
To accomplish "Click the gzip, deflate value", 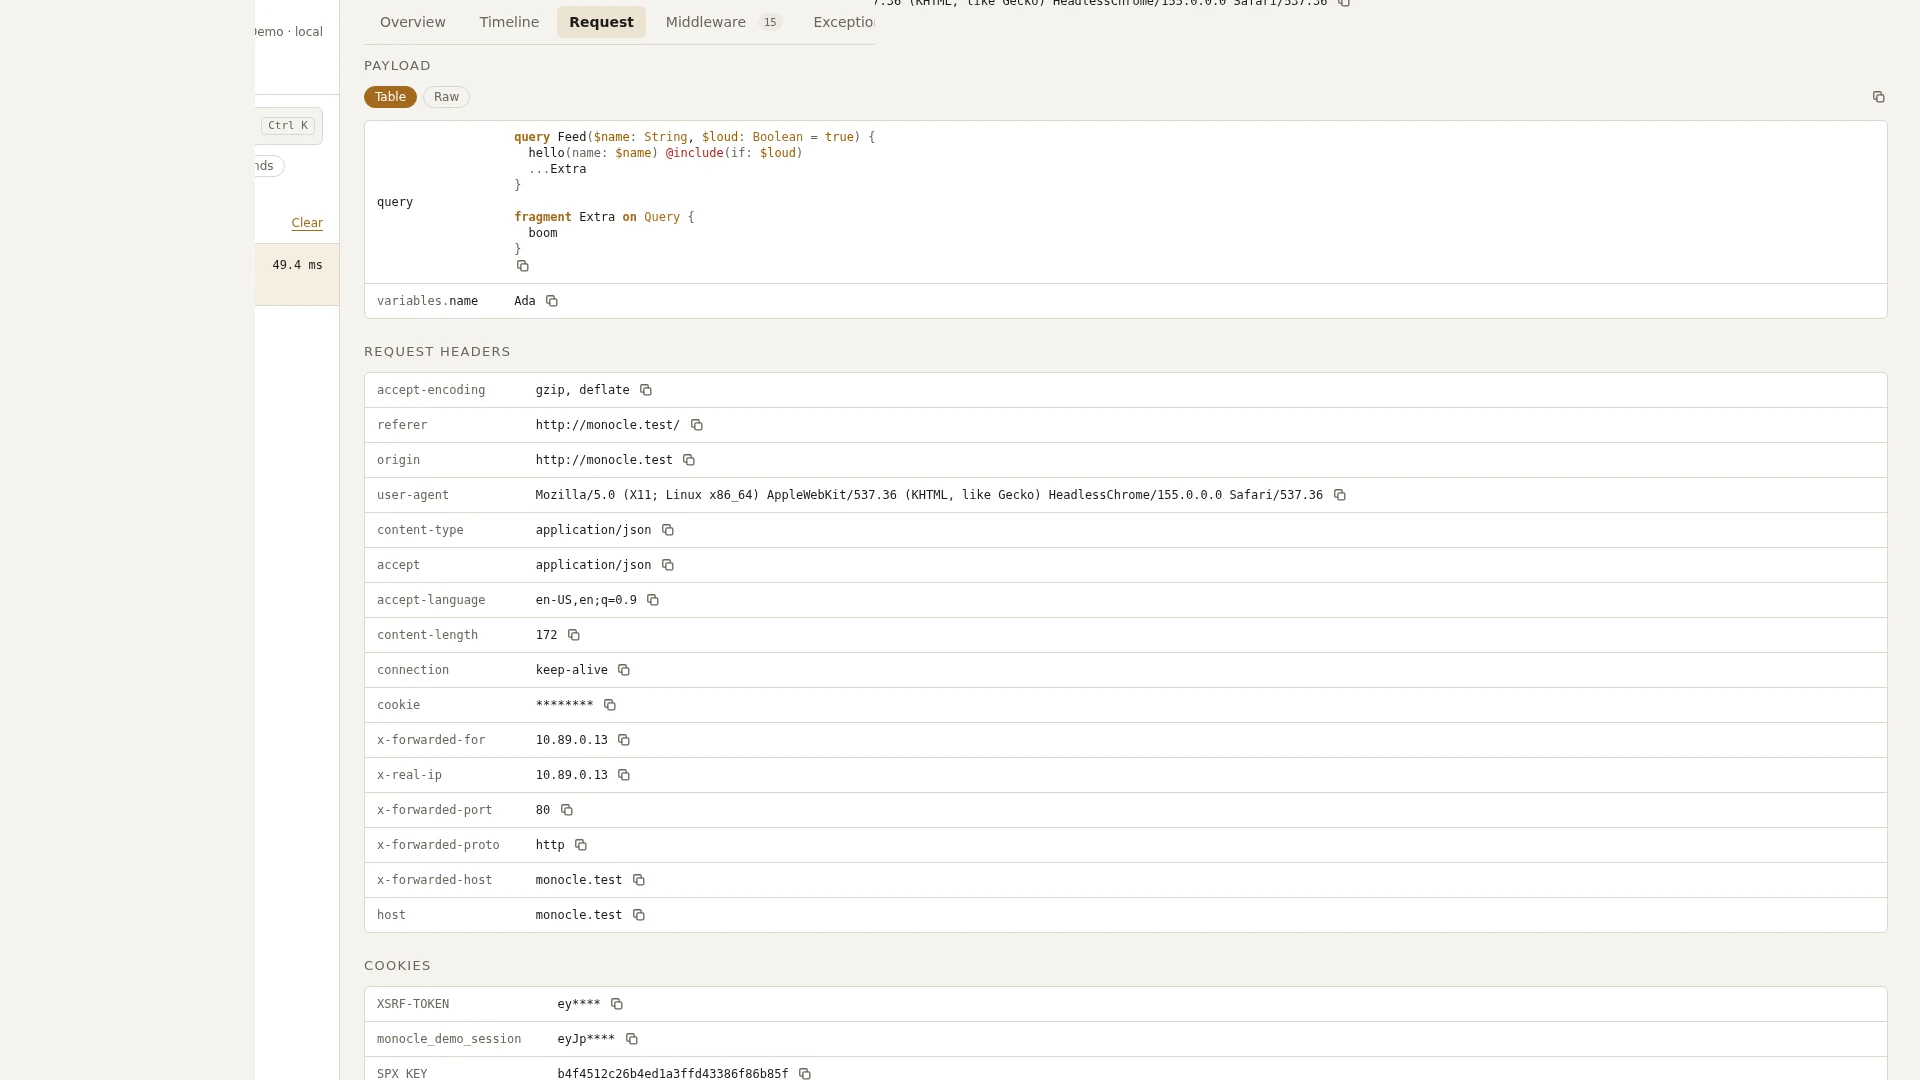I will [x=582, y=390].
